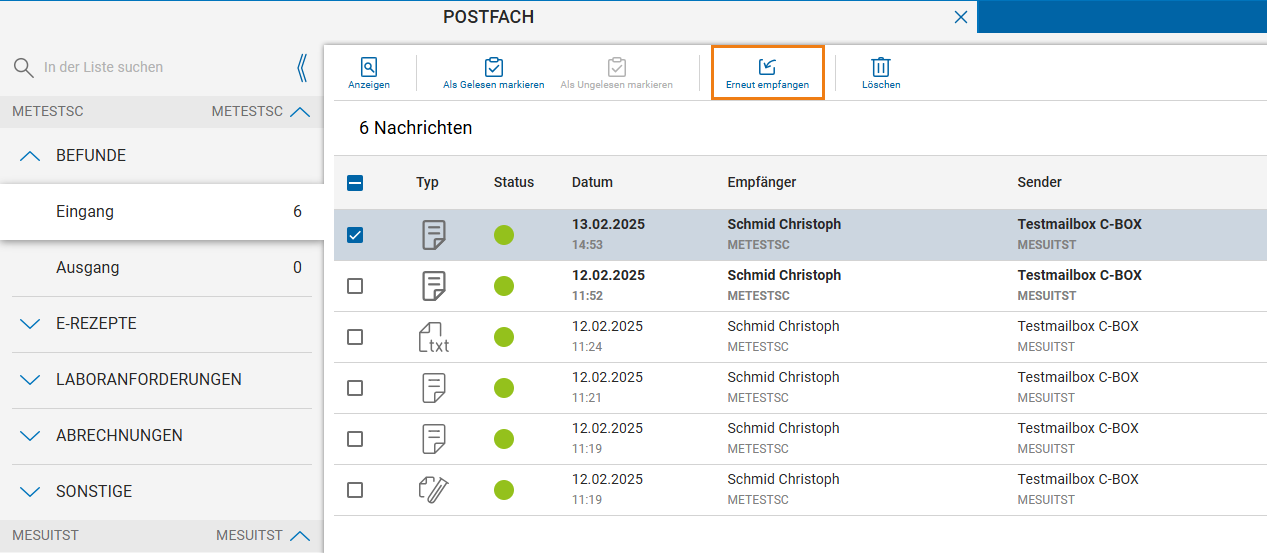1267x553 pixels.
Task: Sort by the Status column header
Action: (514, 182)
